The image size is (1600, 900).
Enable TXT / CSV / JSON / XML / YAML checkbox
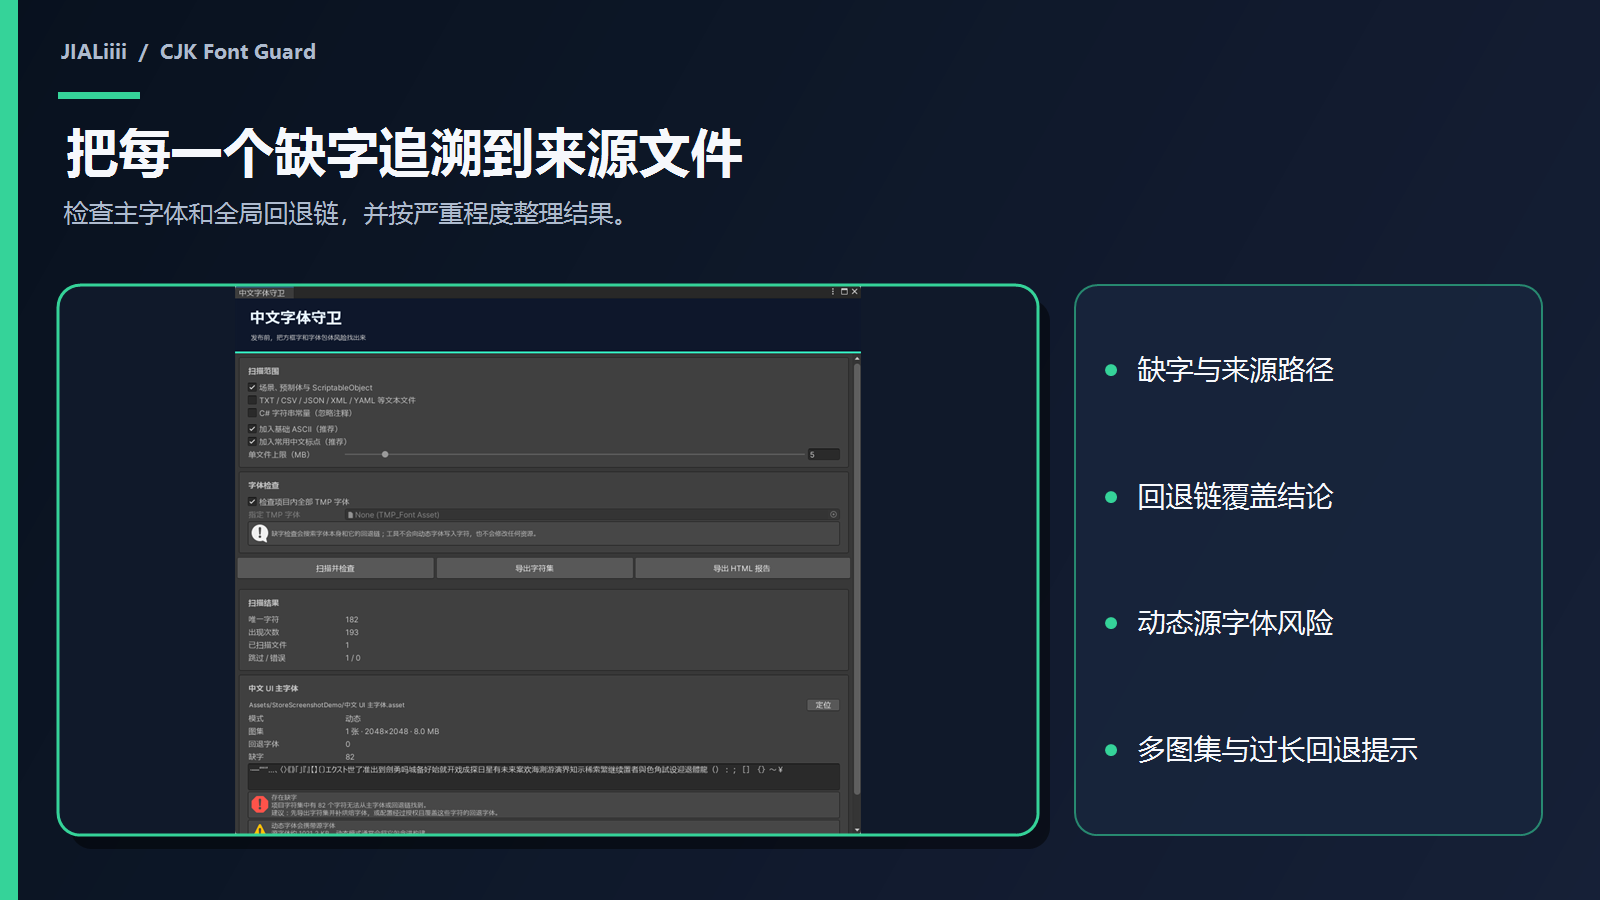pyautogui.click(x=252, y=400)
